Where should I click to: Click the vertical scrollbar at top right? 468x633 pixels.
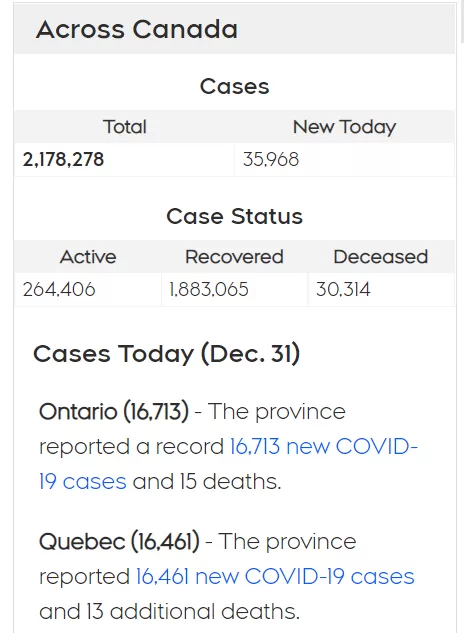coord(464,20)
